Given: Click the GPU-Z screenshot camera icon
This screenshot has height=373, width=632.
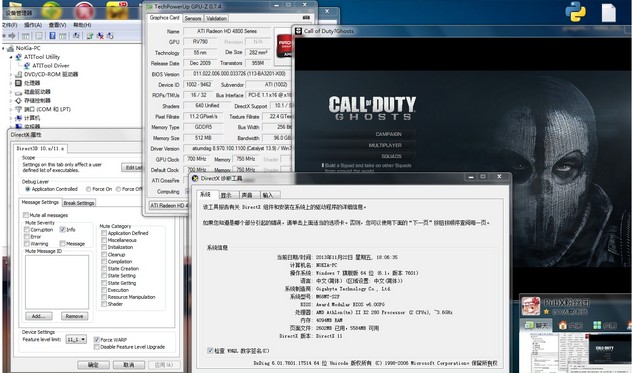Looking at the screenshot, I should point(306,18).
